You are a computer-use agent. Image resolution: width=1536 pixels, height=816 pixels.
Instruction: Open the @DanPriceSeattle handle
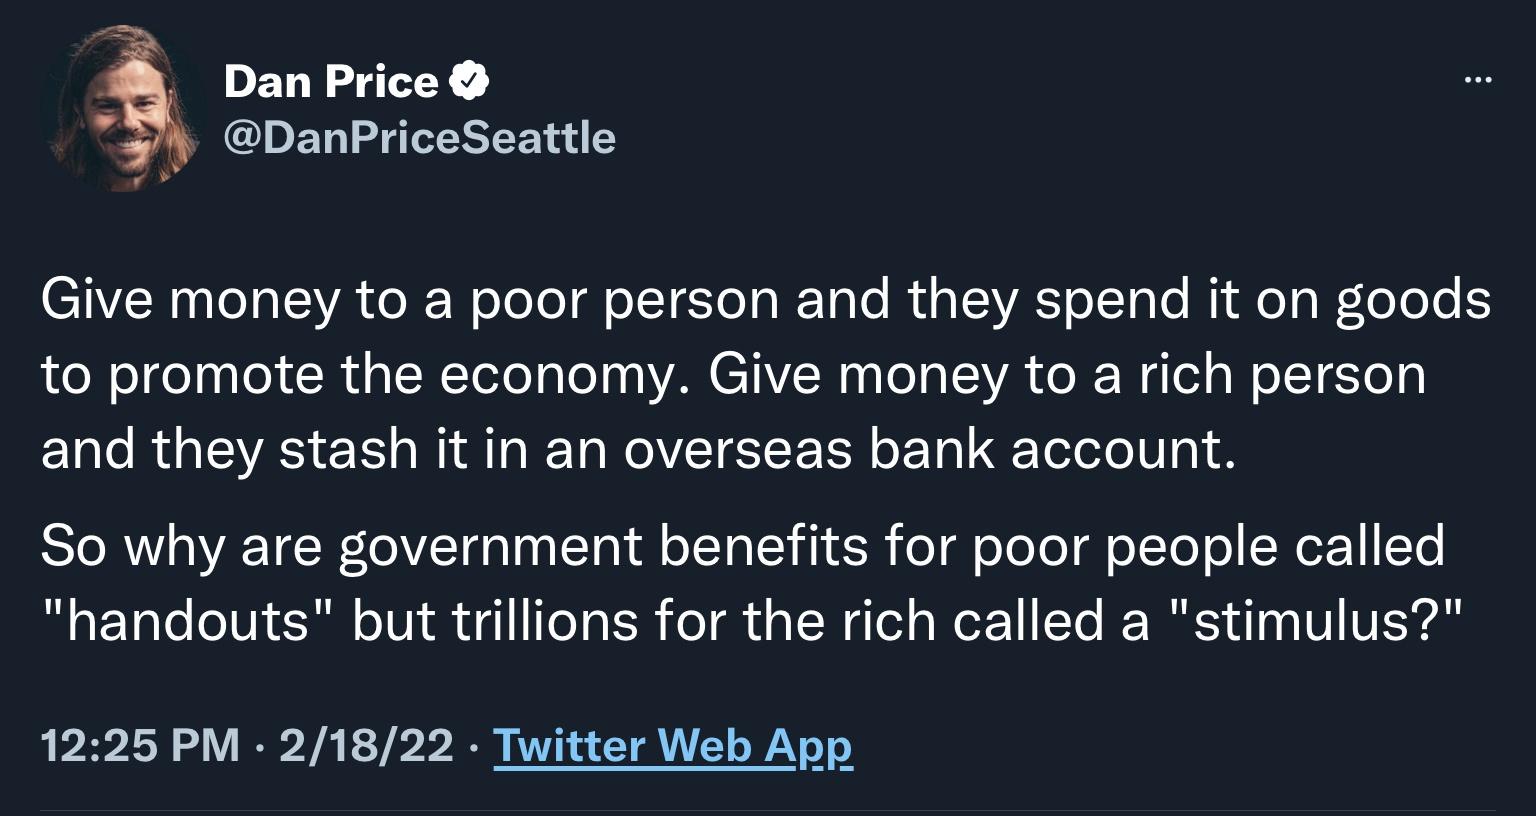(419, 137)
